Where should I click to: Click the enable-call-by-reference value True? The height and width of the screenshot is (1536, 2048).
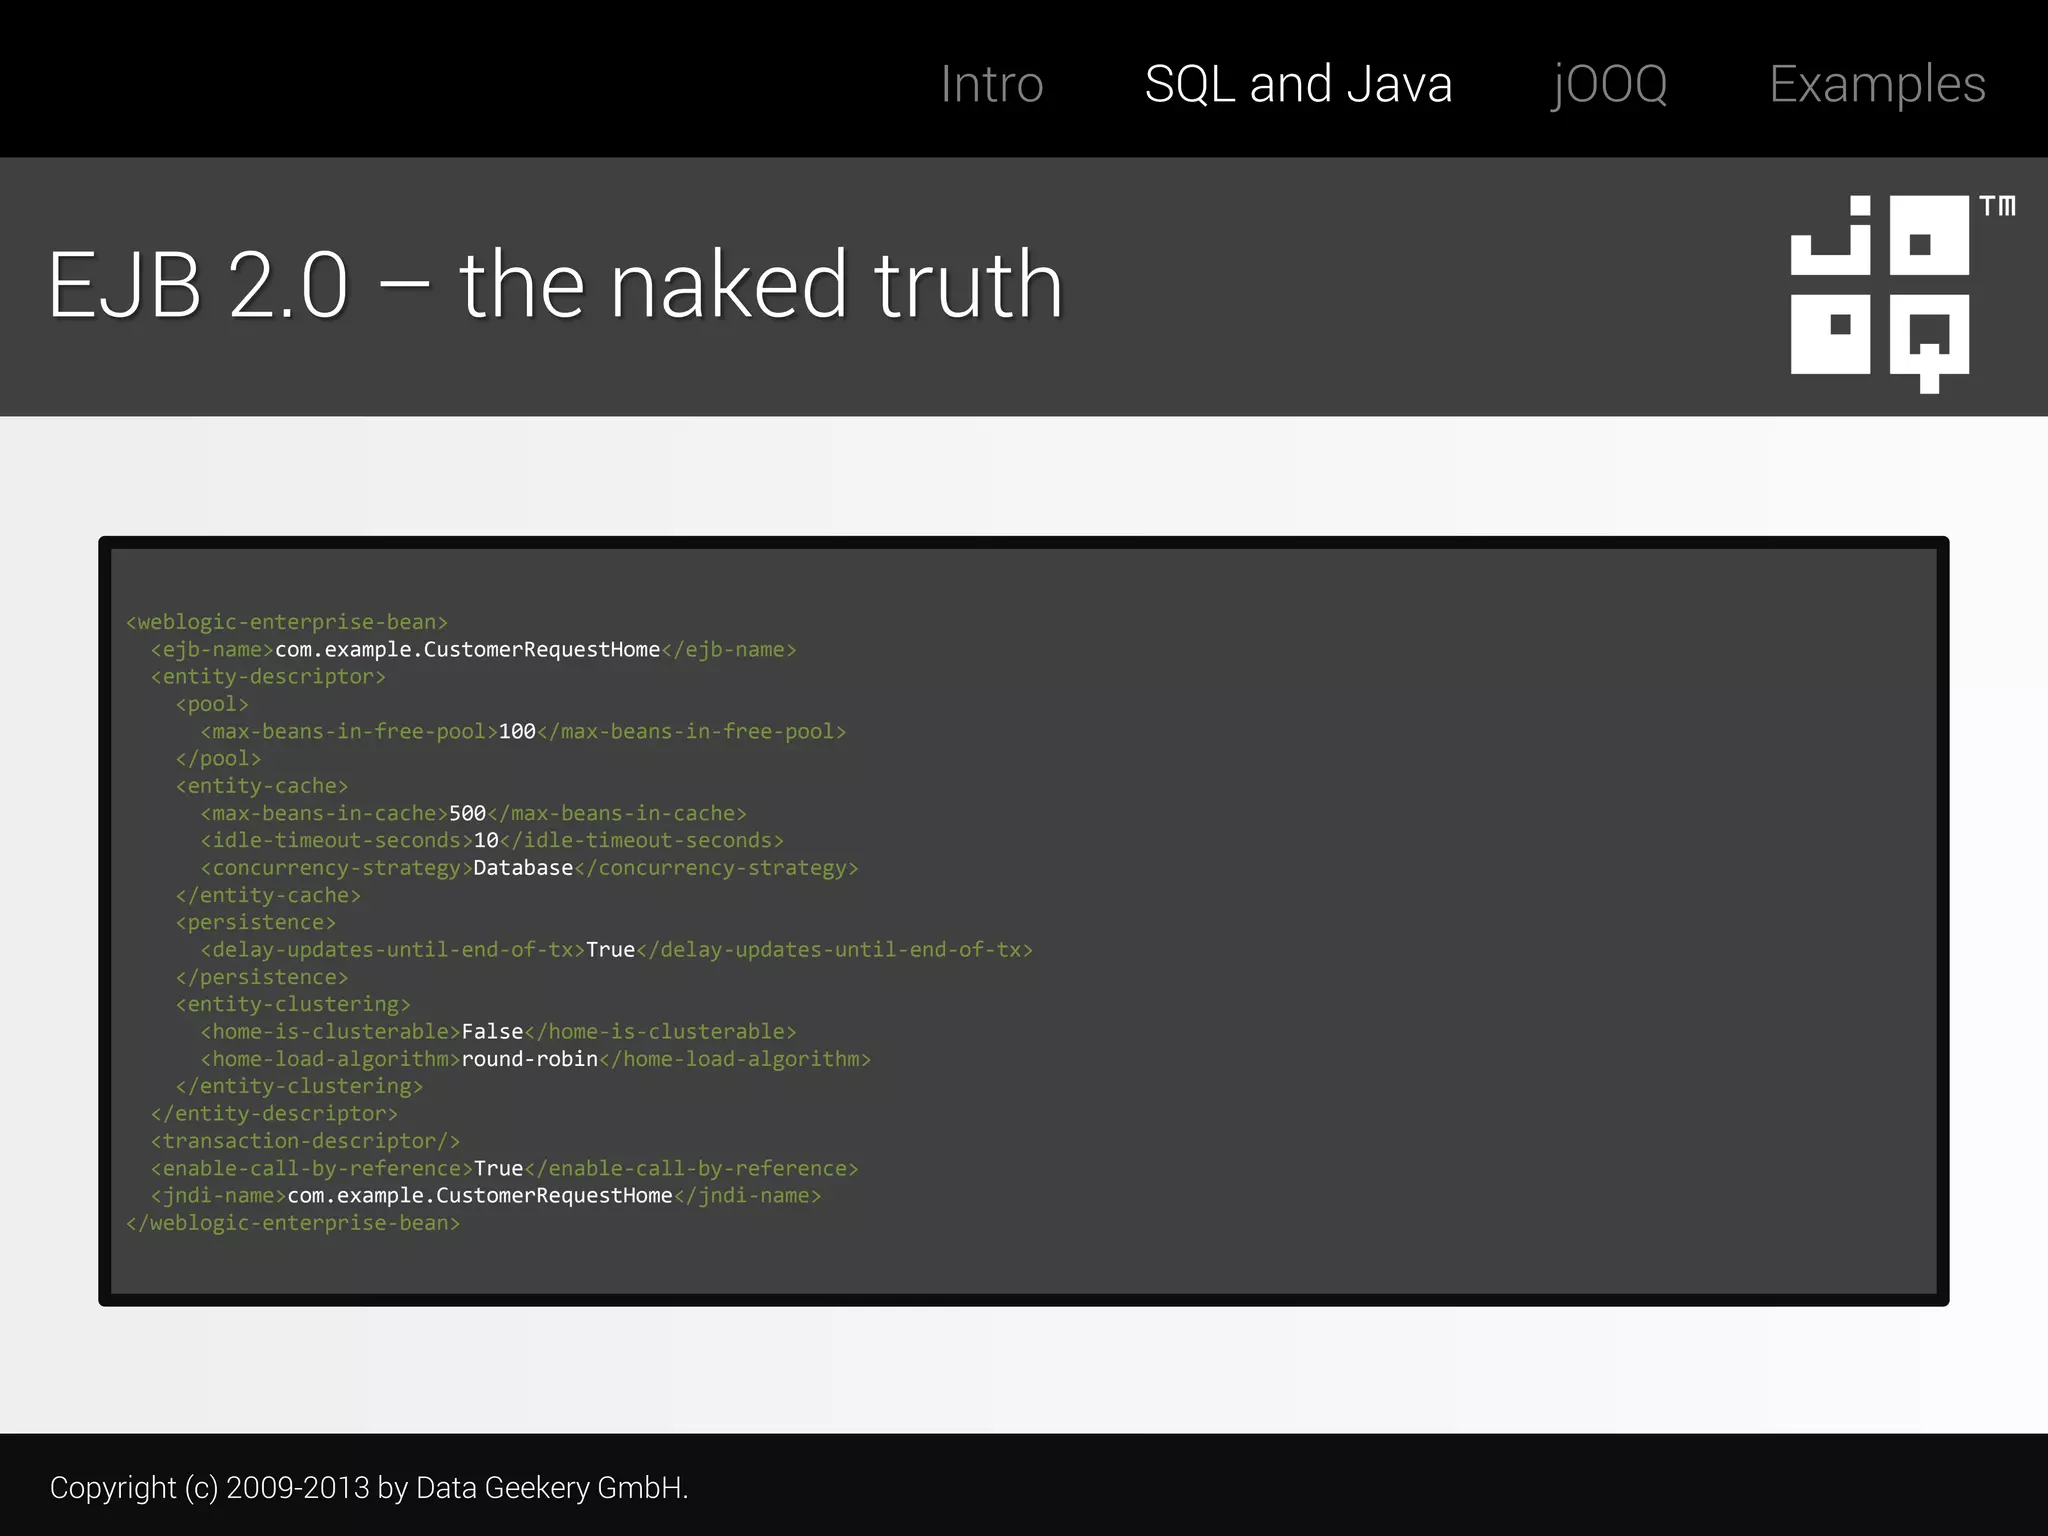[498, 1169]
